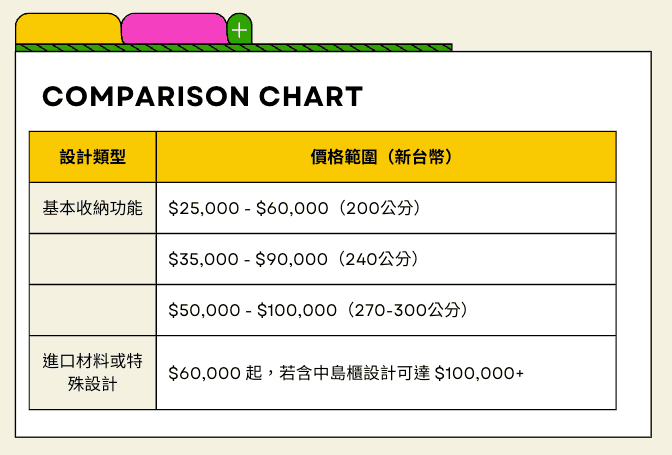
Task: Click blank white area right of title
Action: (500, 97)
